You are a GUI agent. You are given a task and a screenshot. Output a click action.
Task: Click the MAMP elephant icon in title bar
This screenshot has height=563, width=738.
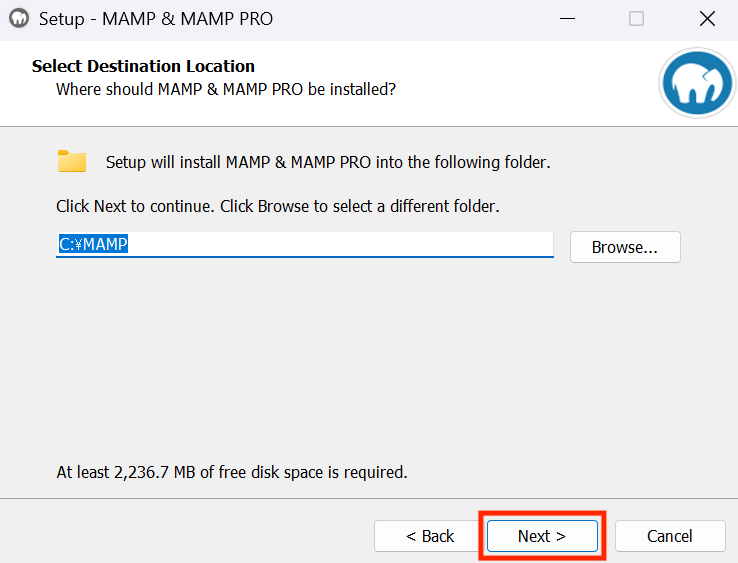[19, 19]
